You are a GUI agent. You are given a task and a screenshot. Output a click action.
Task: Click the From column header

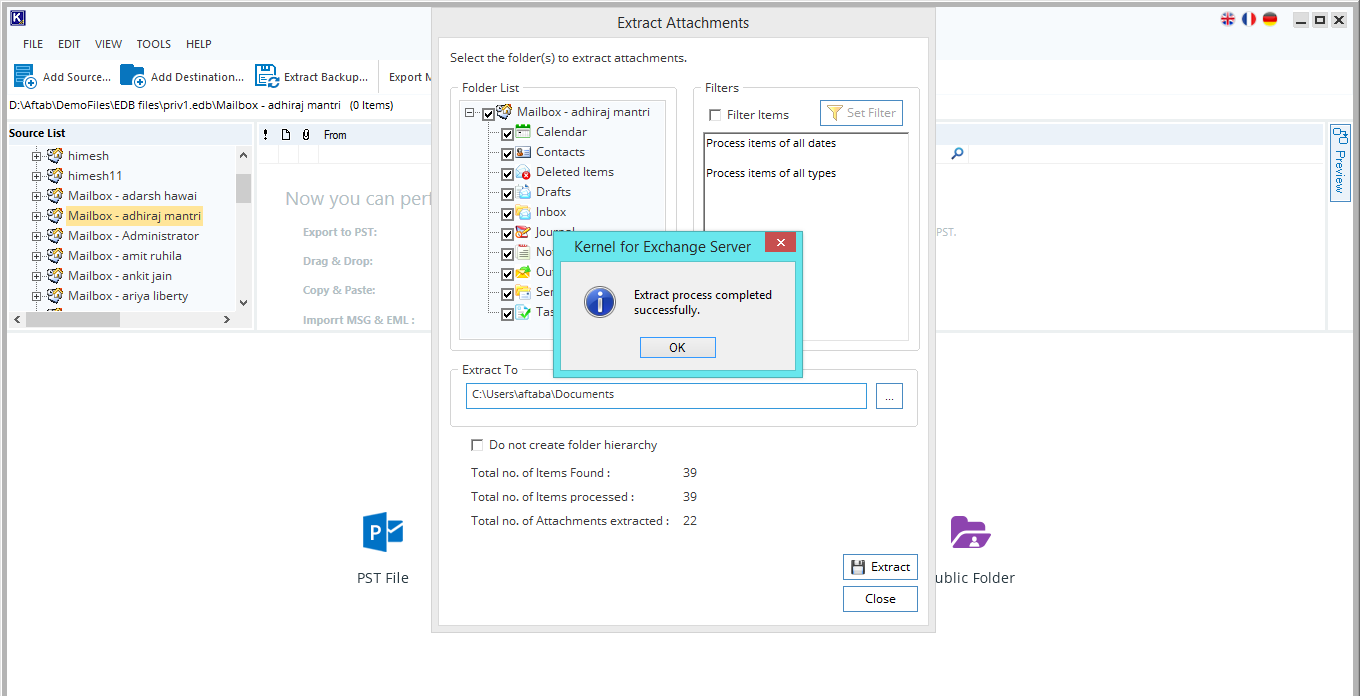pyautogui.click(x=335, y=135)
